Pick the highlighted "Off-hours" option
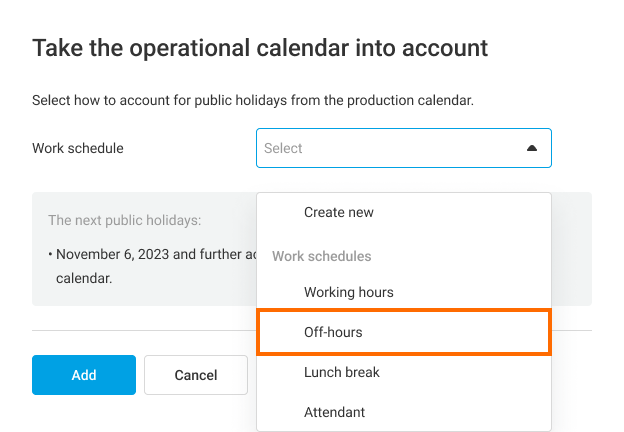 (x=333, y=332)
